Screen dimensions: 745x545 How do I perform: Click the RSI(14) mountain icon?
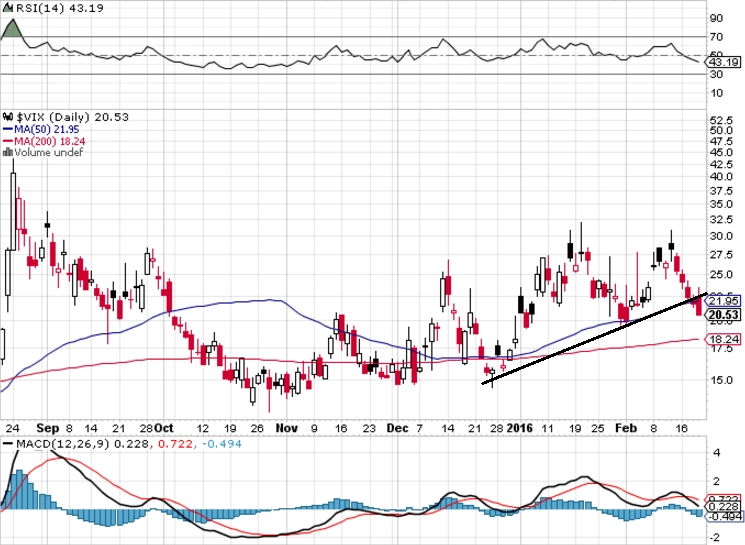tap(9, 8)
